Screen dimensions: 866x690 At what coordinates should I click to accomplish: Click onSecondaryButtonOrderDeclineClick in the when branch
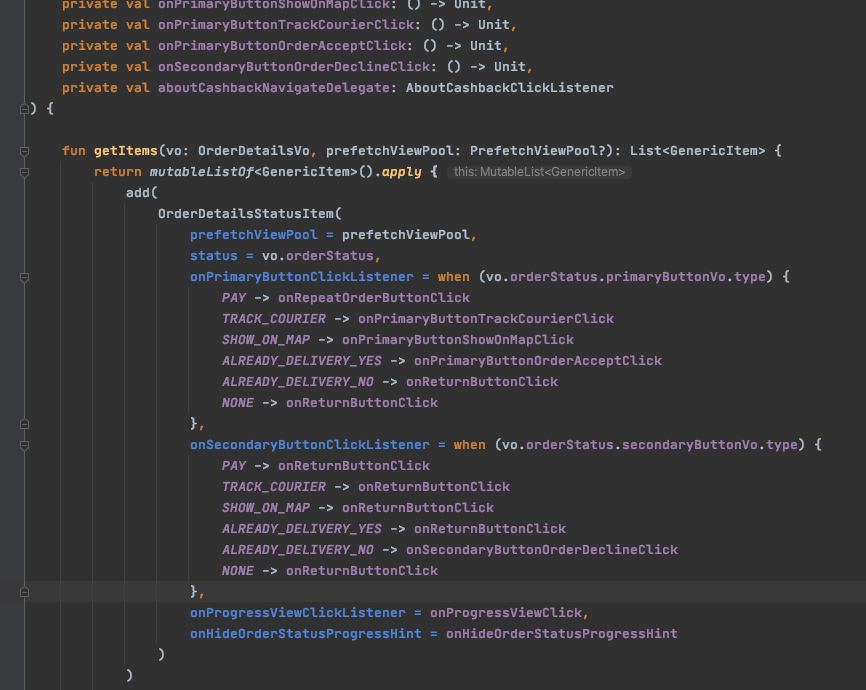point(542,550)
